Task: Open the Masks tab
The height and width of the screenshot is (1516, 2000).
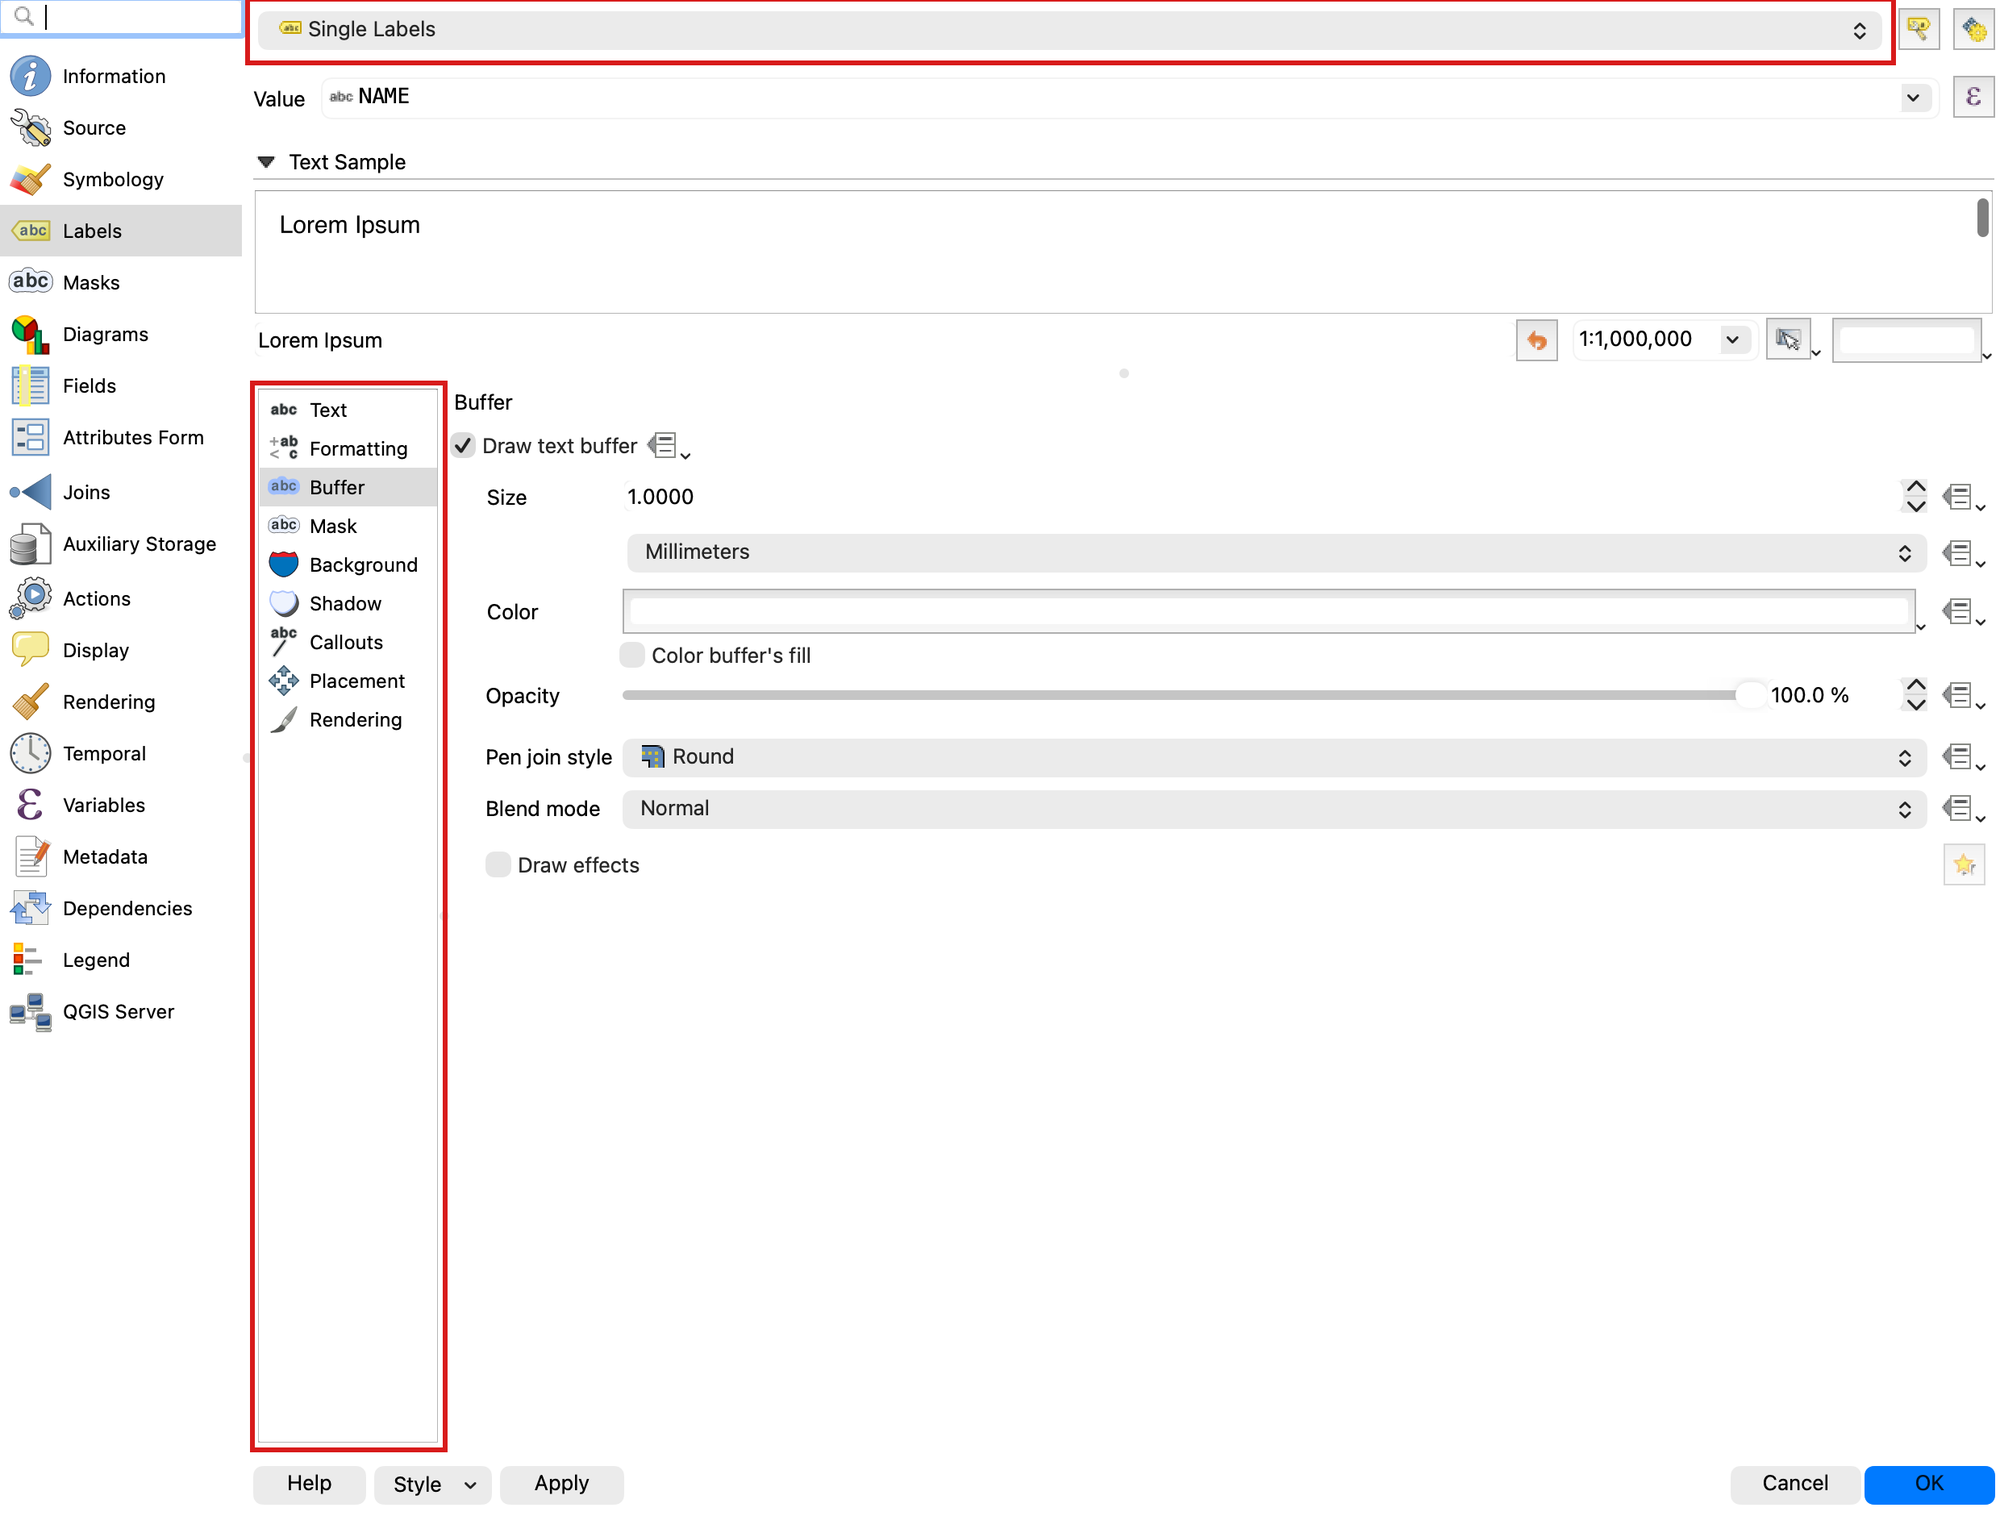Action: (121, 282)
